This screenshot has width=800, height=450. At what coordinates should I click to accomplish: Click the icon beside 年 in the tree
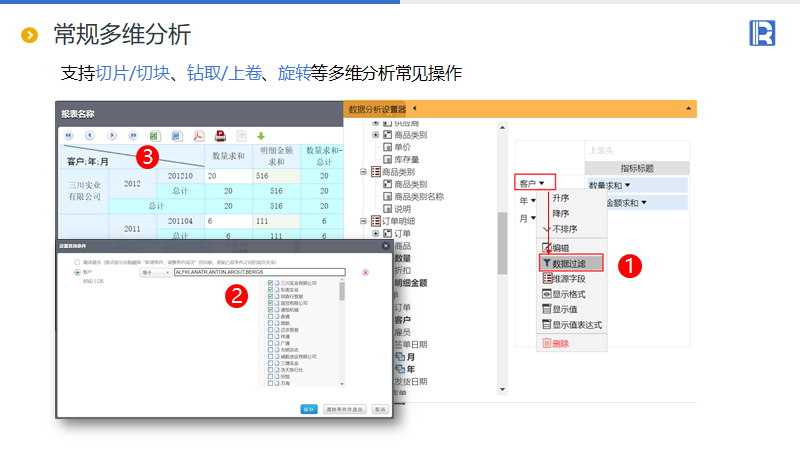400,369
